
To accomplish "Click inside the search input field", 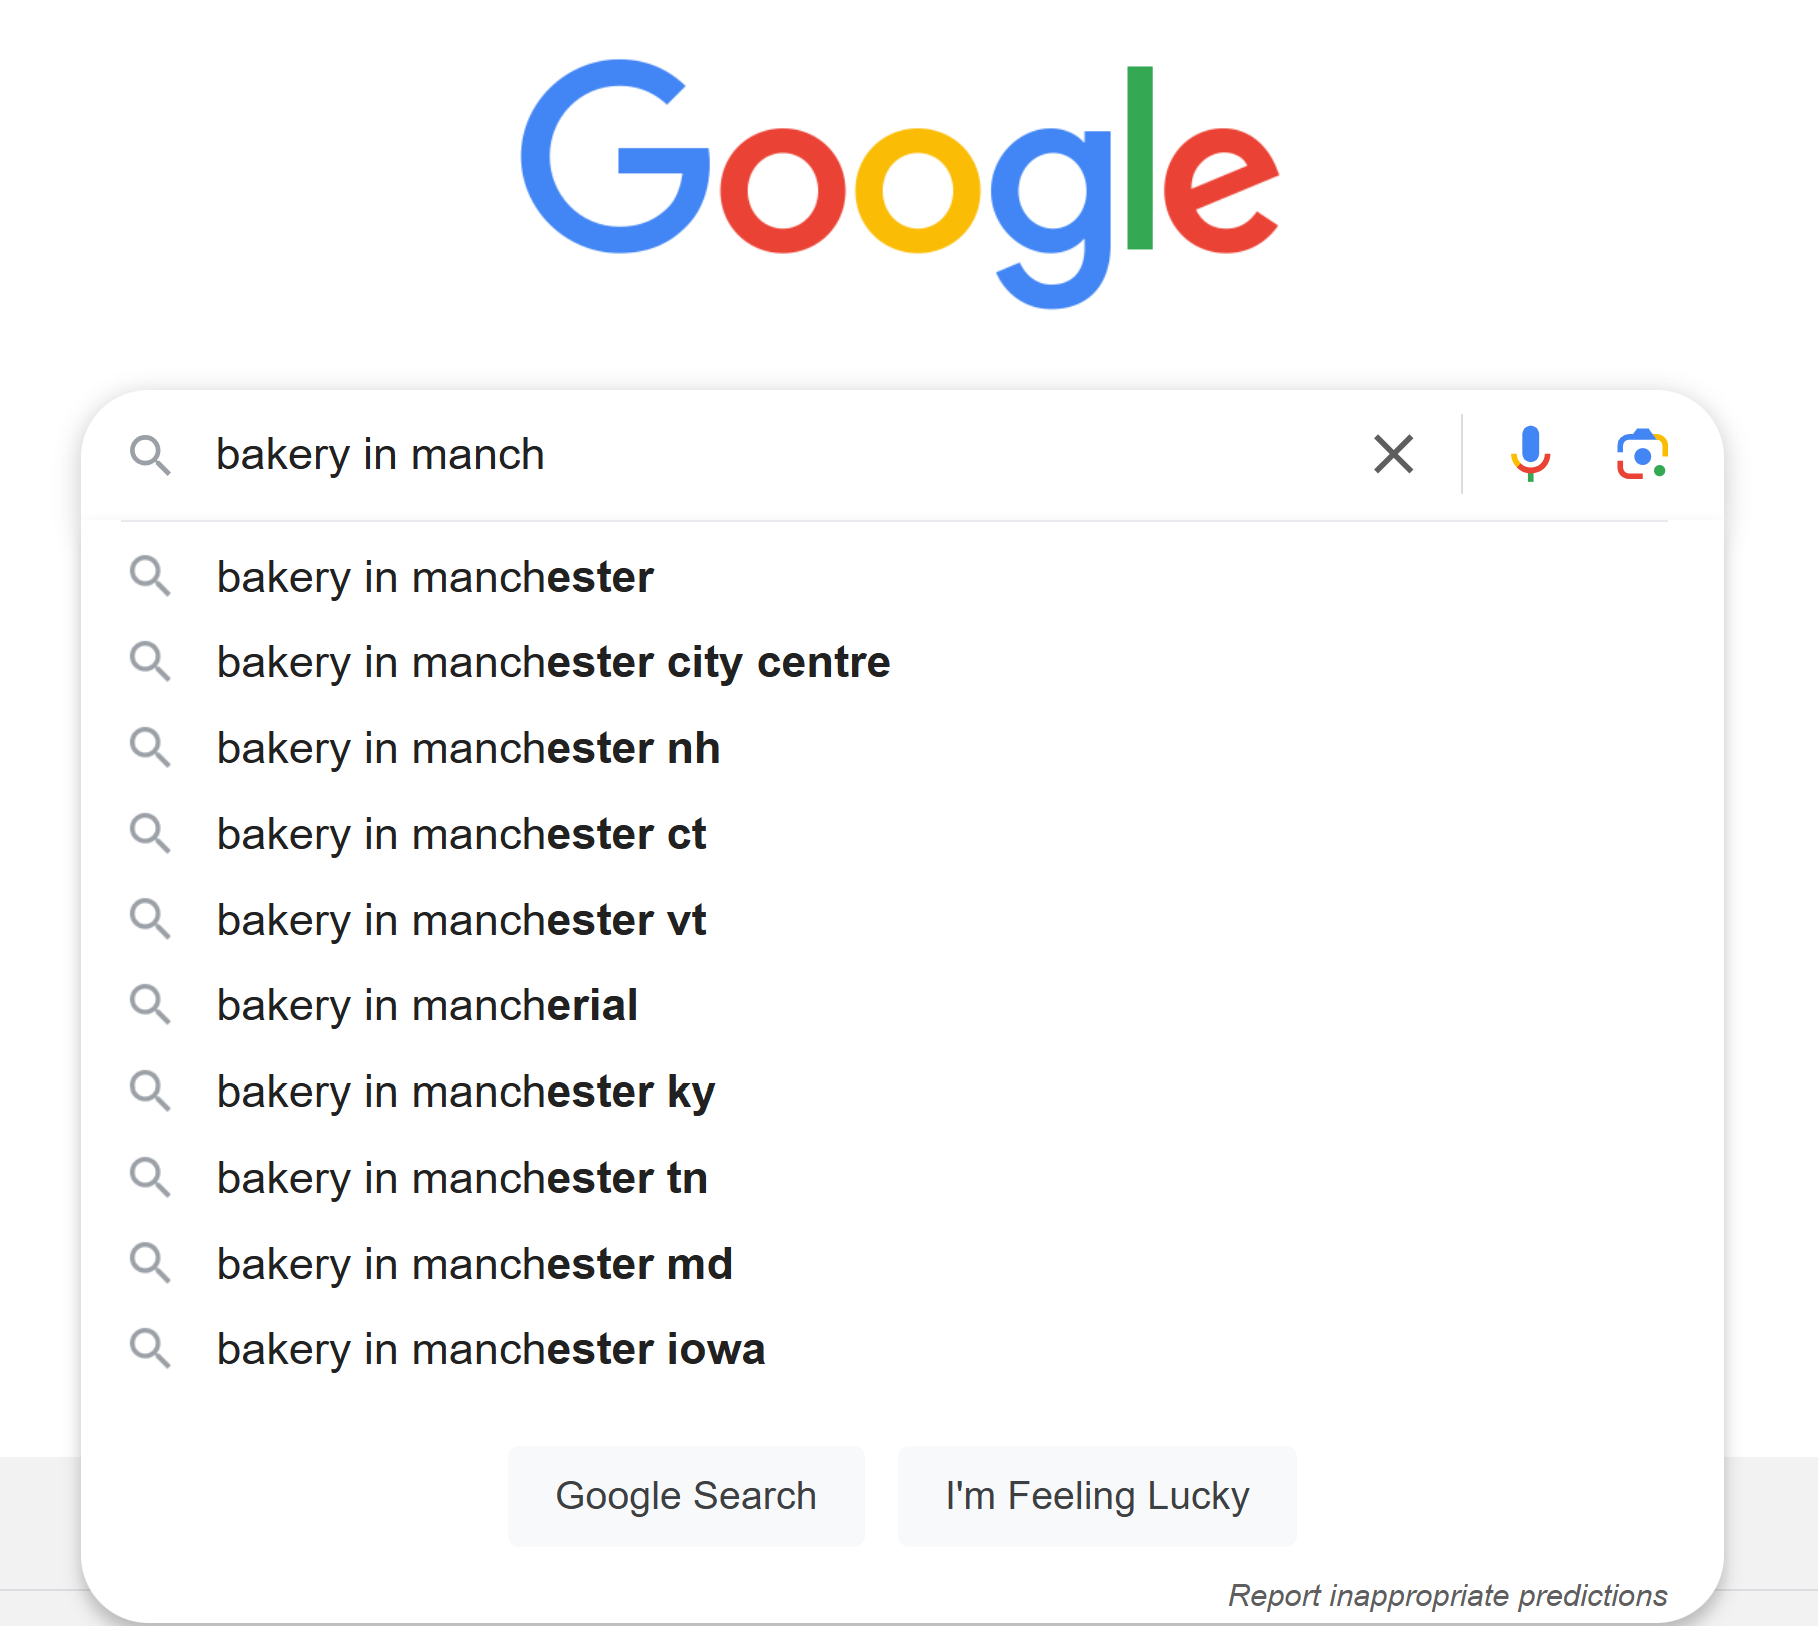I will 700,455.
